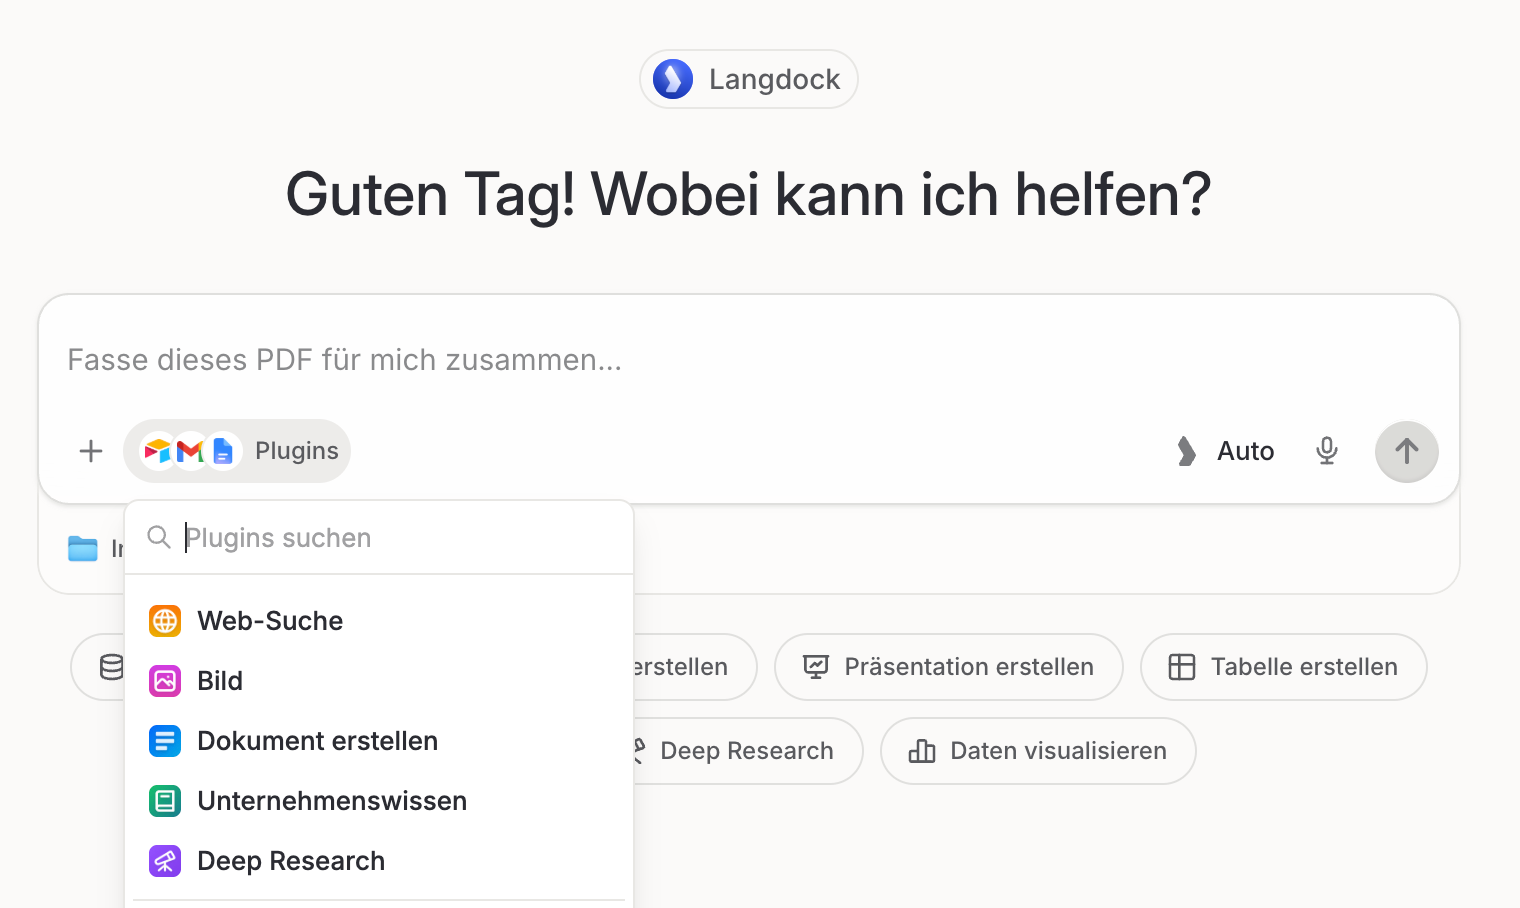Click the Web-Suche globe icon
This screenshot has width=1520, height=908.
(165, 621)
